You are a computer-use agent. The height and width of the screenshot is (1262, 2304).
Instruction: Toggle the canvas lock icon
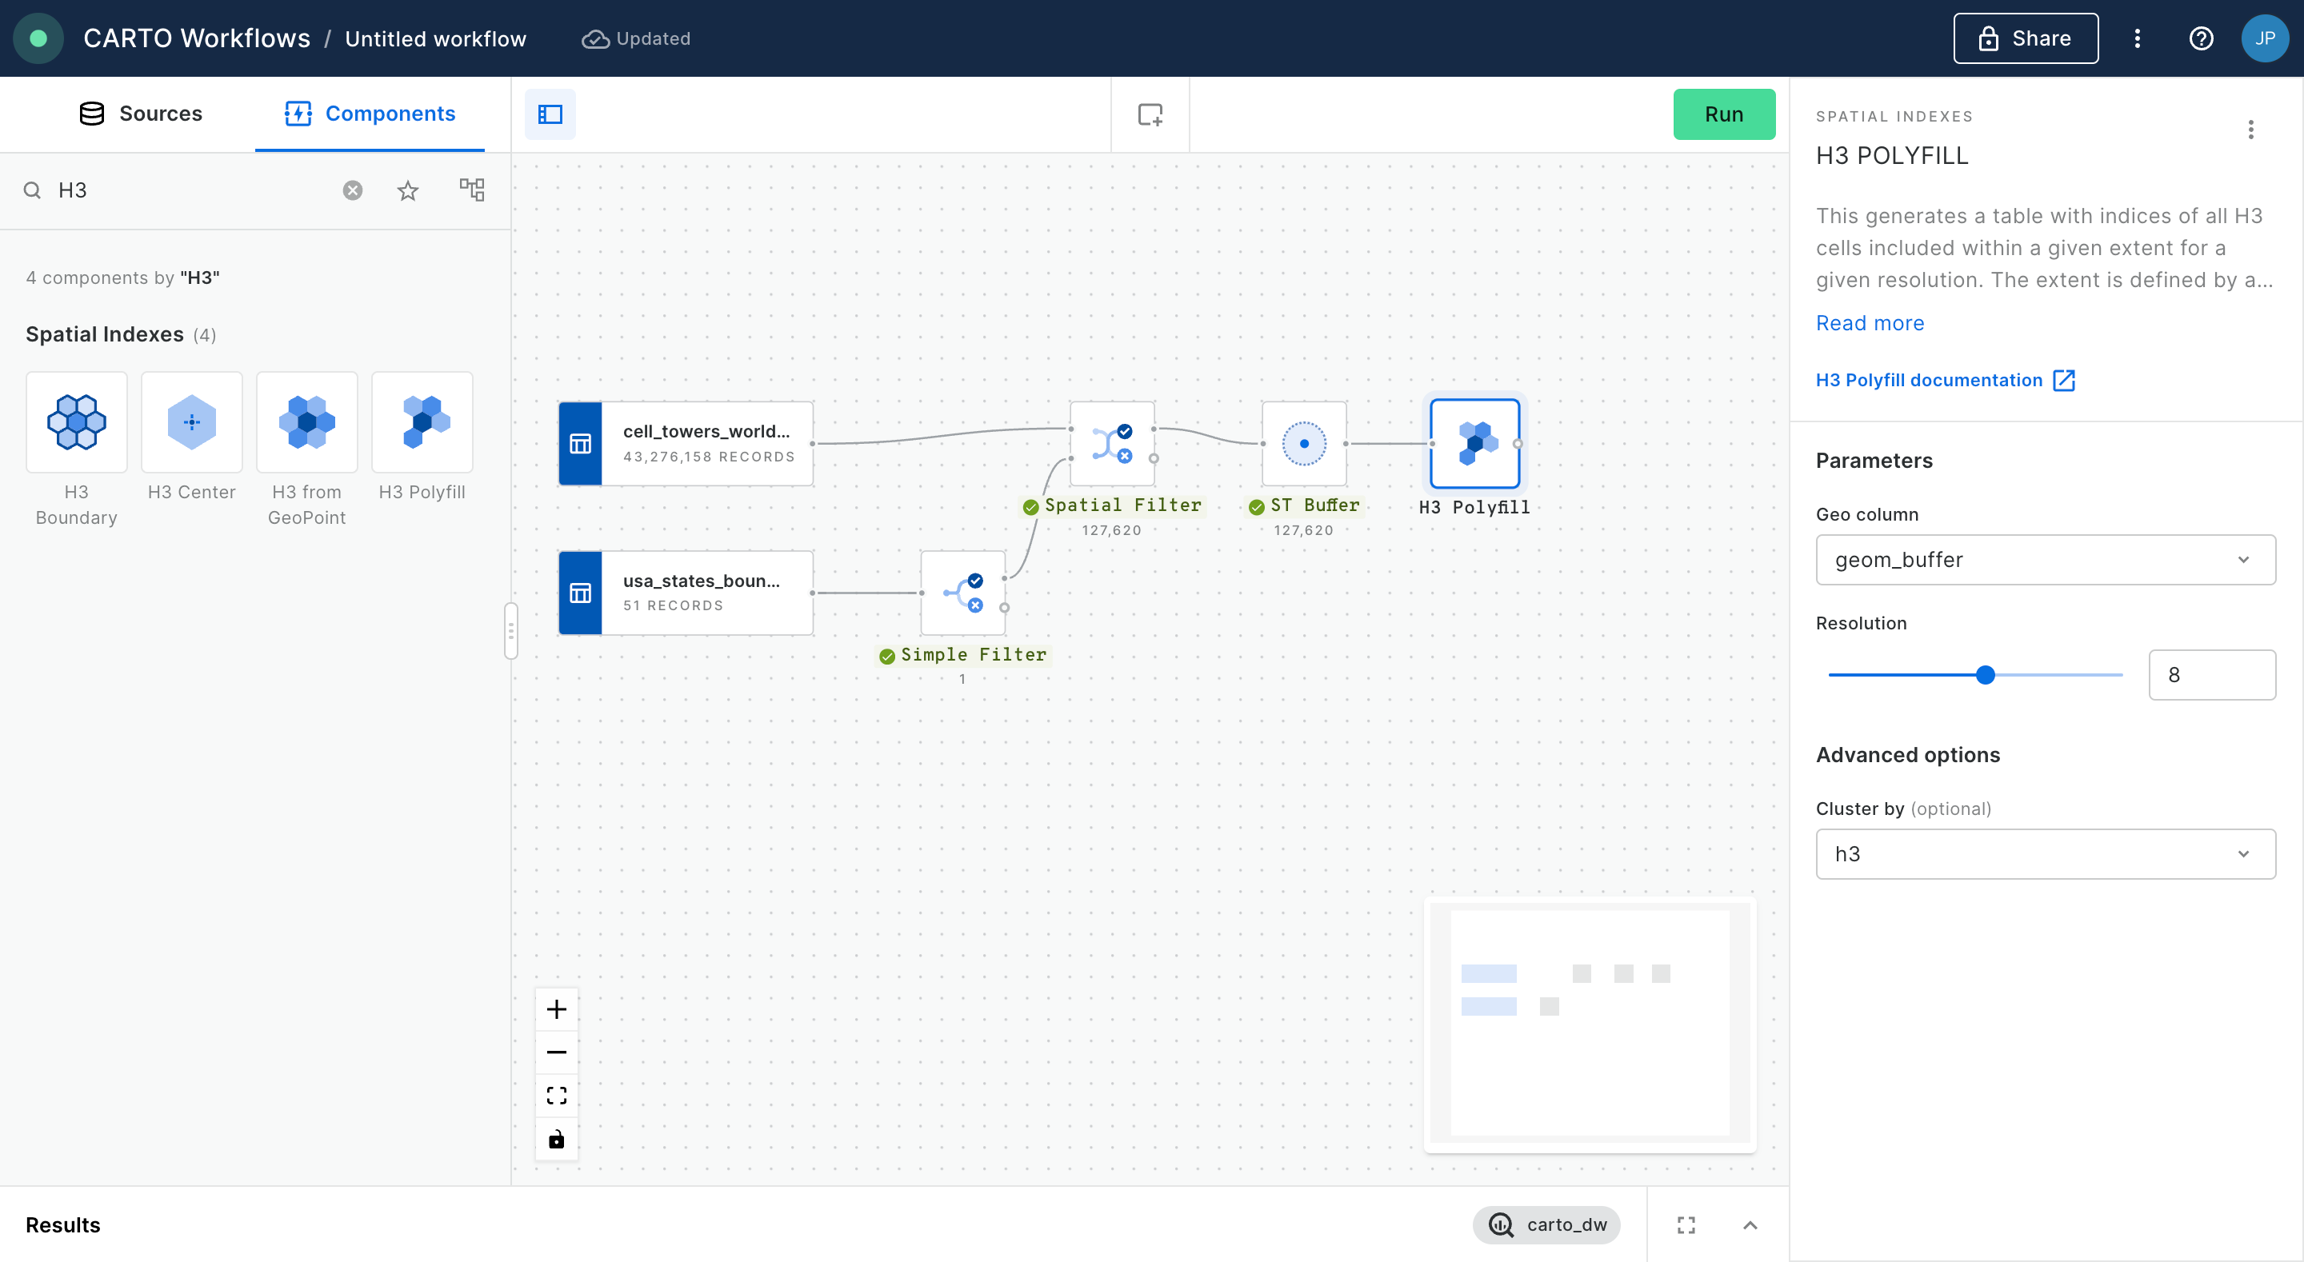tap(557, 1139)
